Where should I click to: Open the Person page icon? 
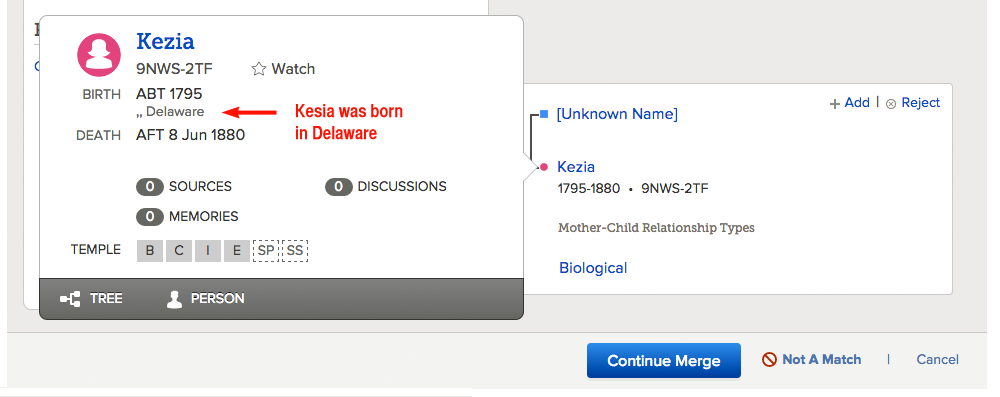click(174, 299)
